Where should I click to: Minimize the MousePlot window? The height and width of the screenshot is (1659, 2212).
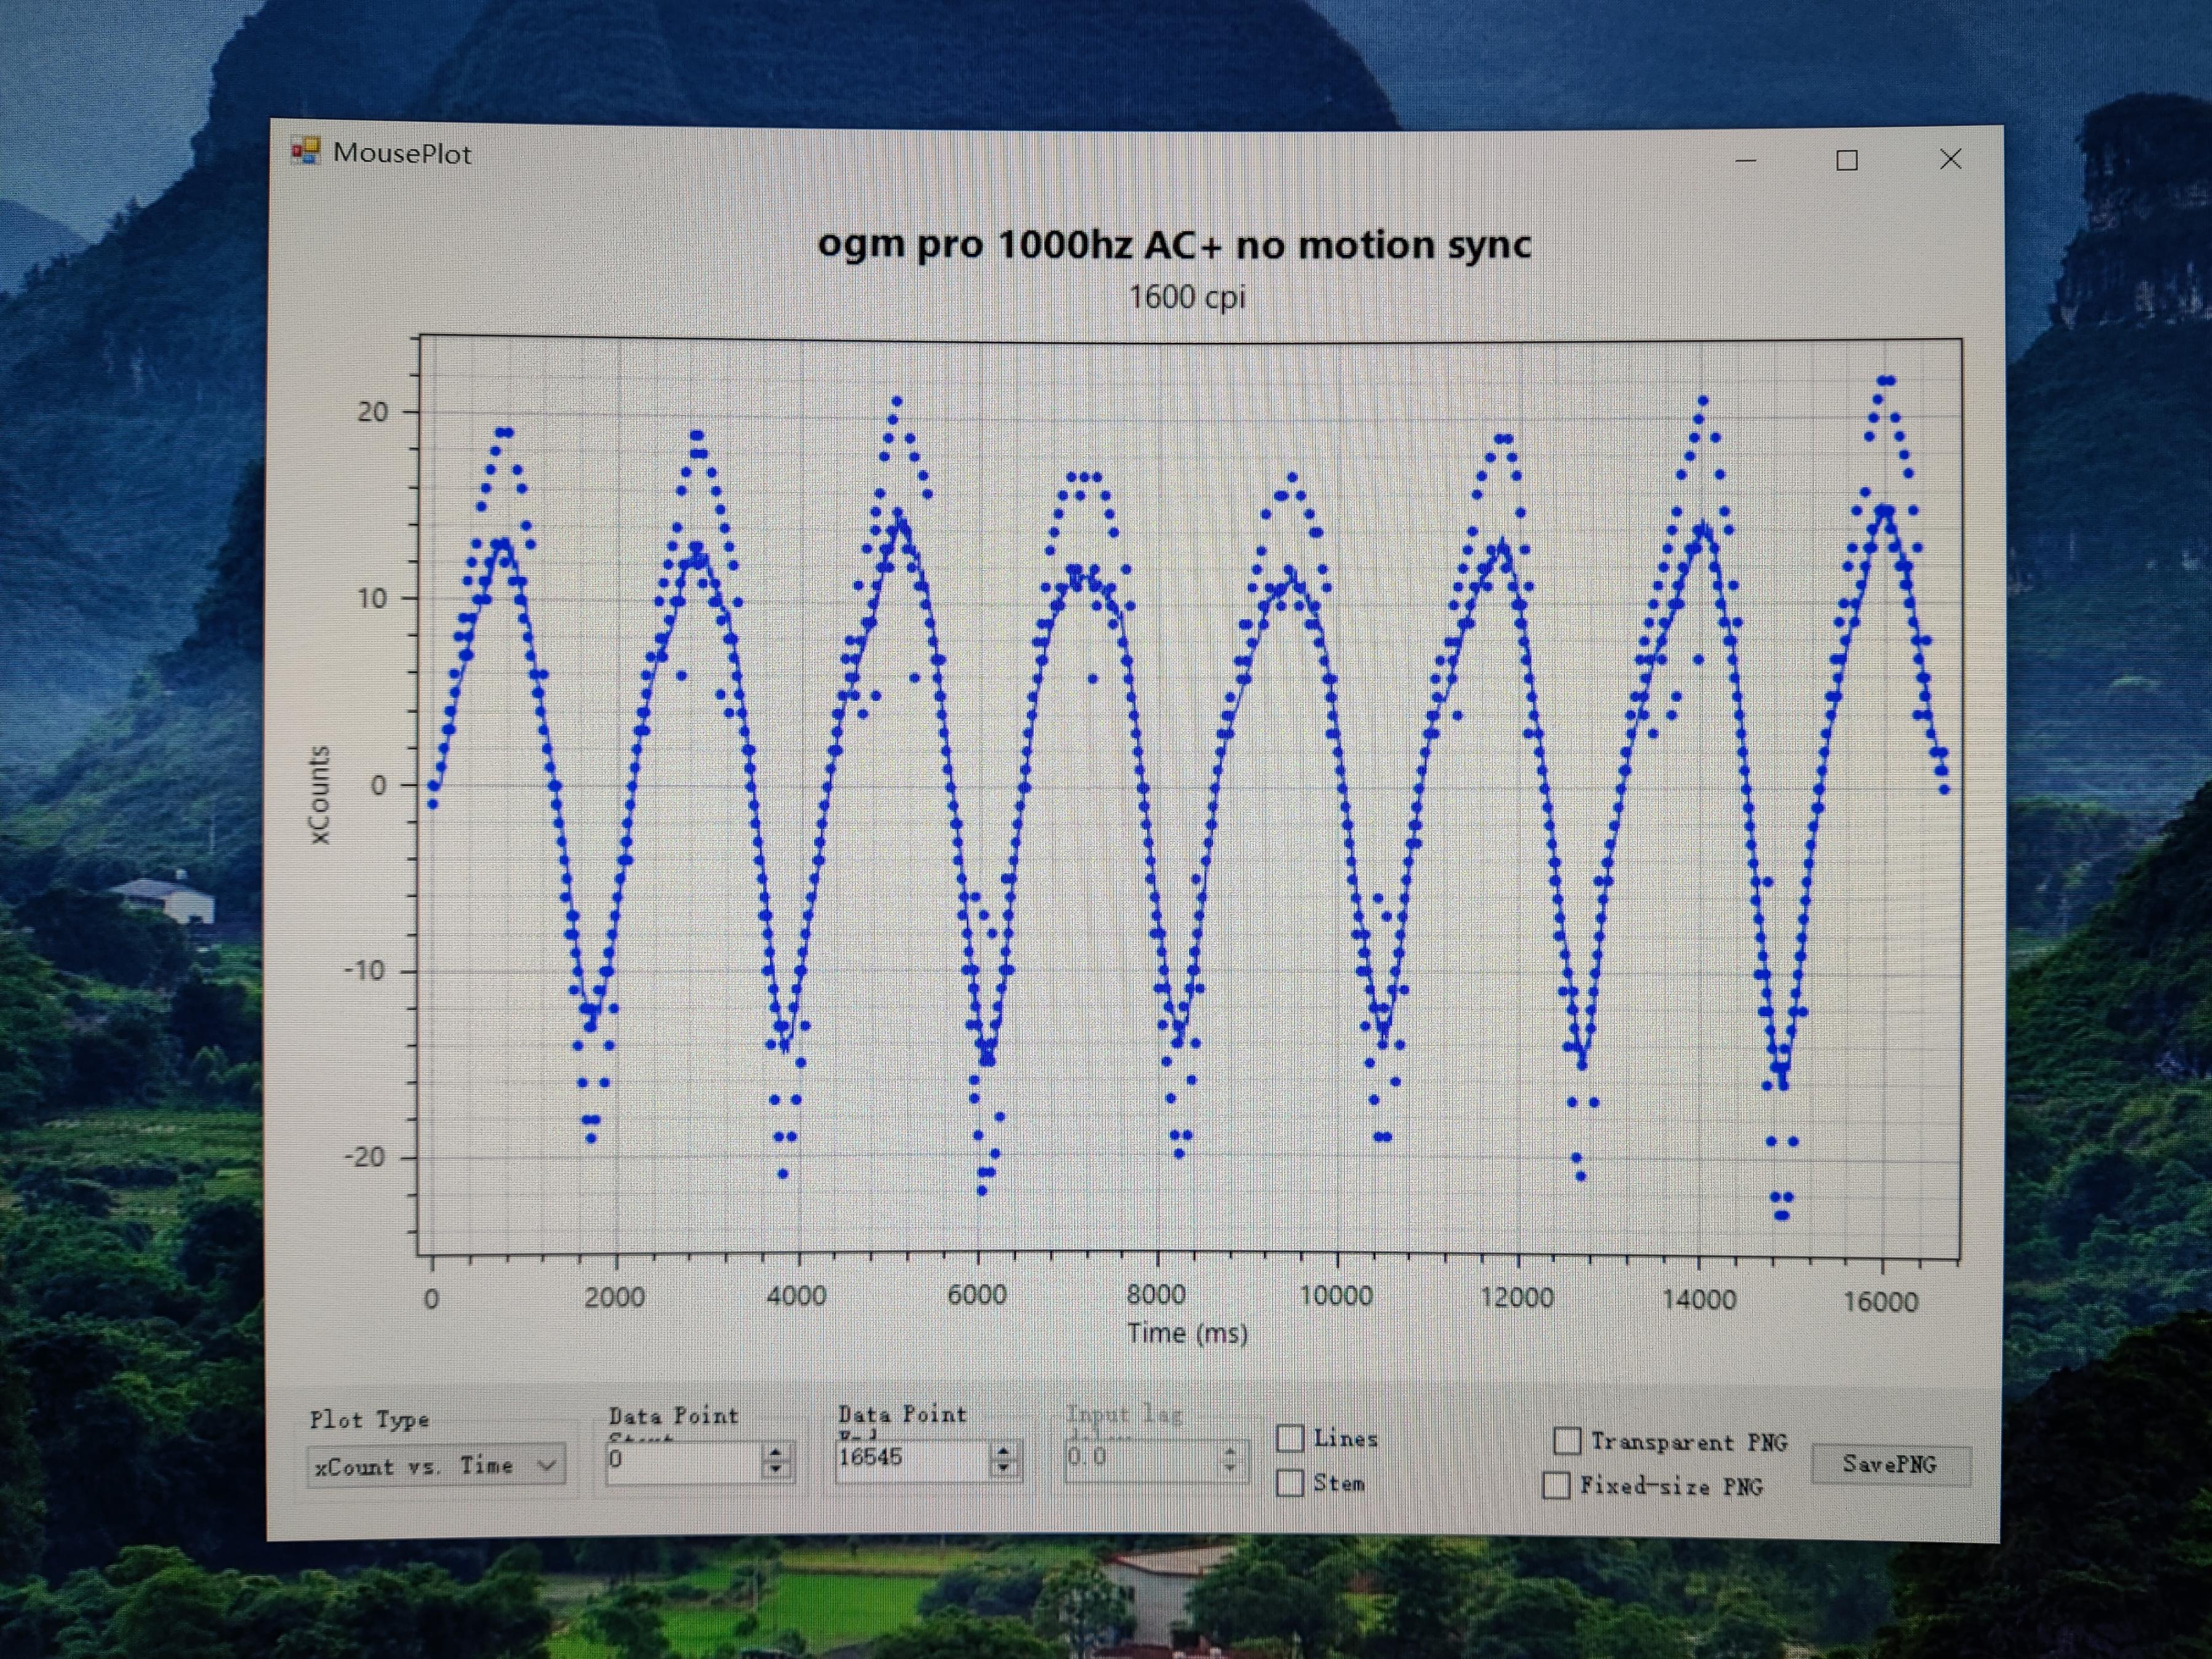[1746, 160]
